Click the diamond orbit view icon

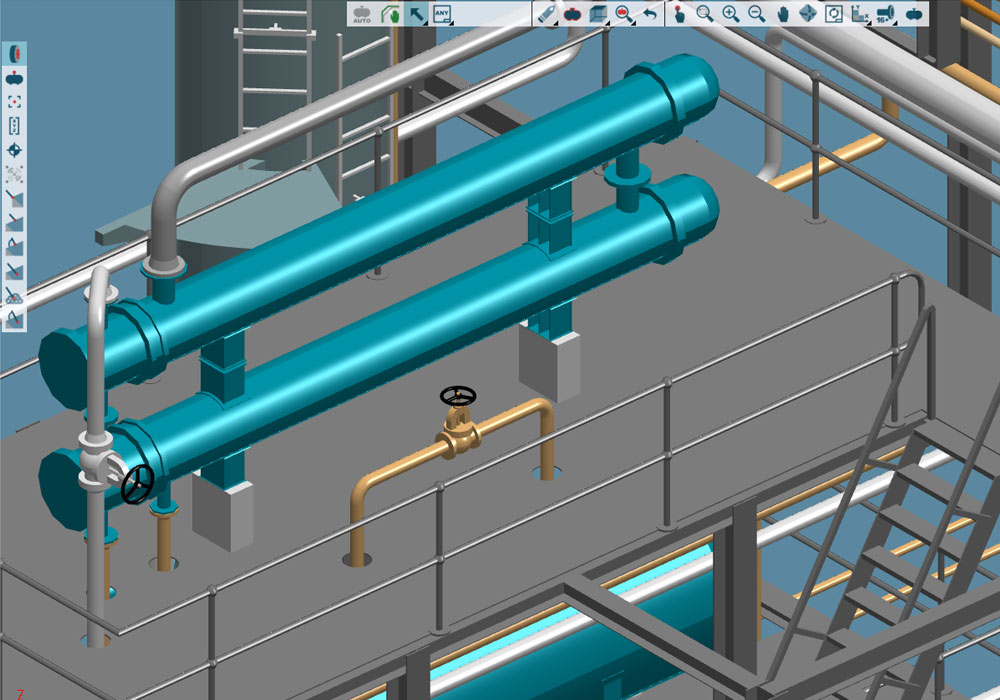pyautogui.click(x=808, y=14)
